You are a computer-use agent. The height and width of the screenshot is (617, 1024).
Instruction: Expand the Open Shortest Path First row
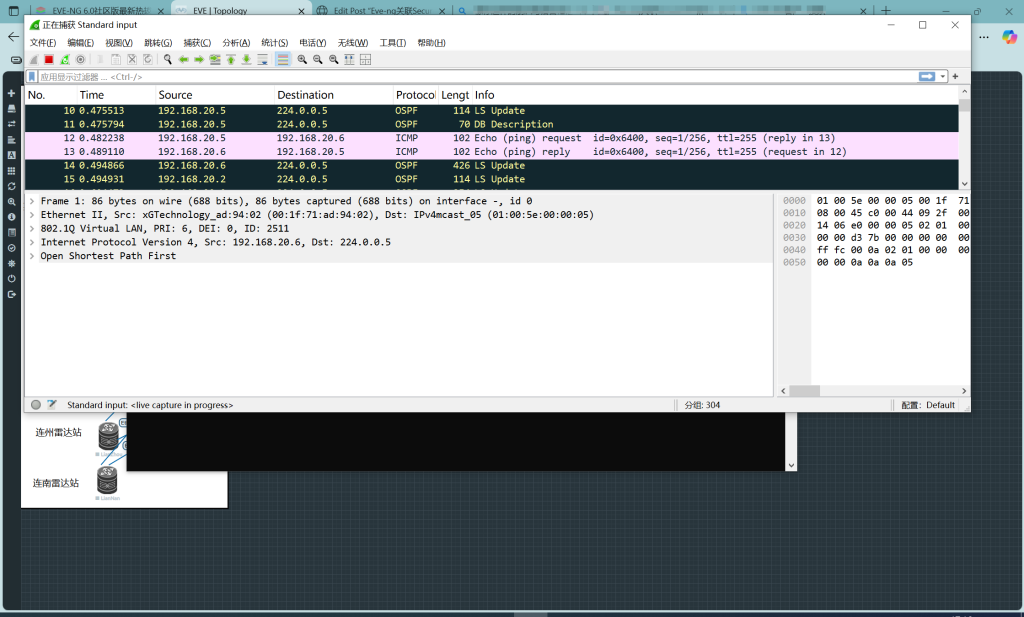point(32,256)
